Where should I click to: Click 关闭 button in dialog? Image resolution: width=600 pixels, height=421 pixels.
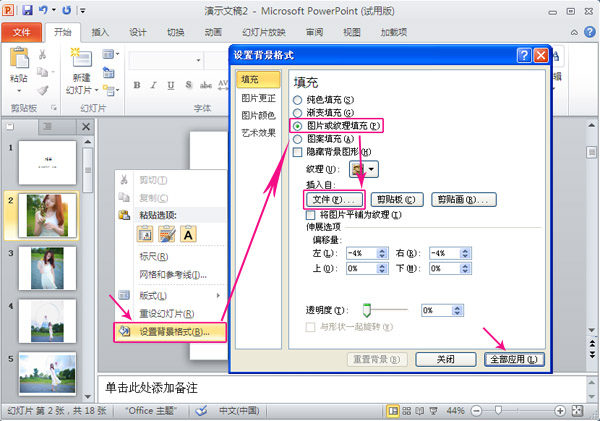[x=446, y=359]
